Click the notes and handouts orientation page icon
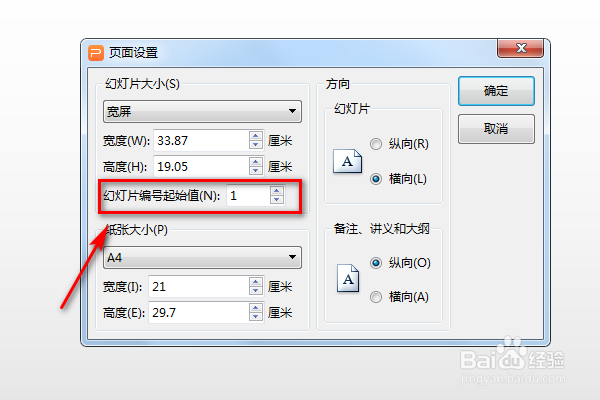Screen dimensions: 600x400 tap(348, 278)
